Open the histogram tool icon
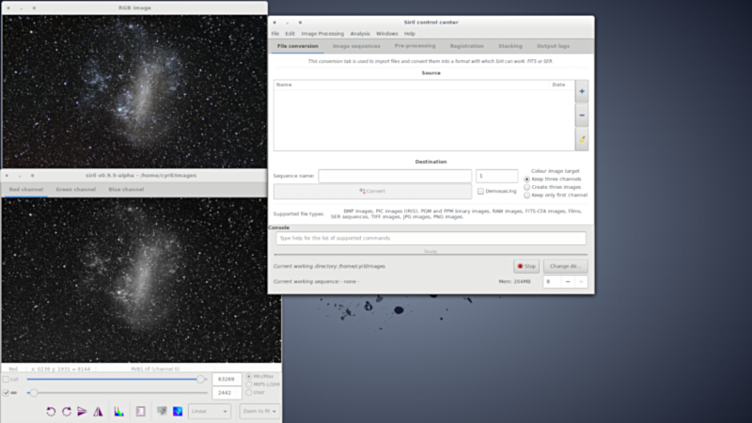This screenshot has height=423, width=752. tap(119, 411)
